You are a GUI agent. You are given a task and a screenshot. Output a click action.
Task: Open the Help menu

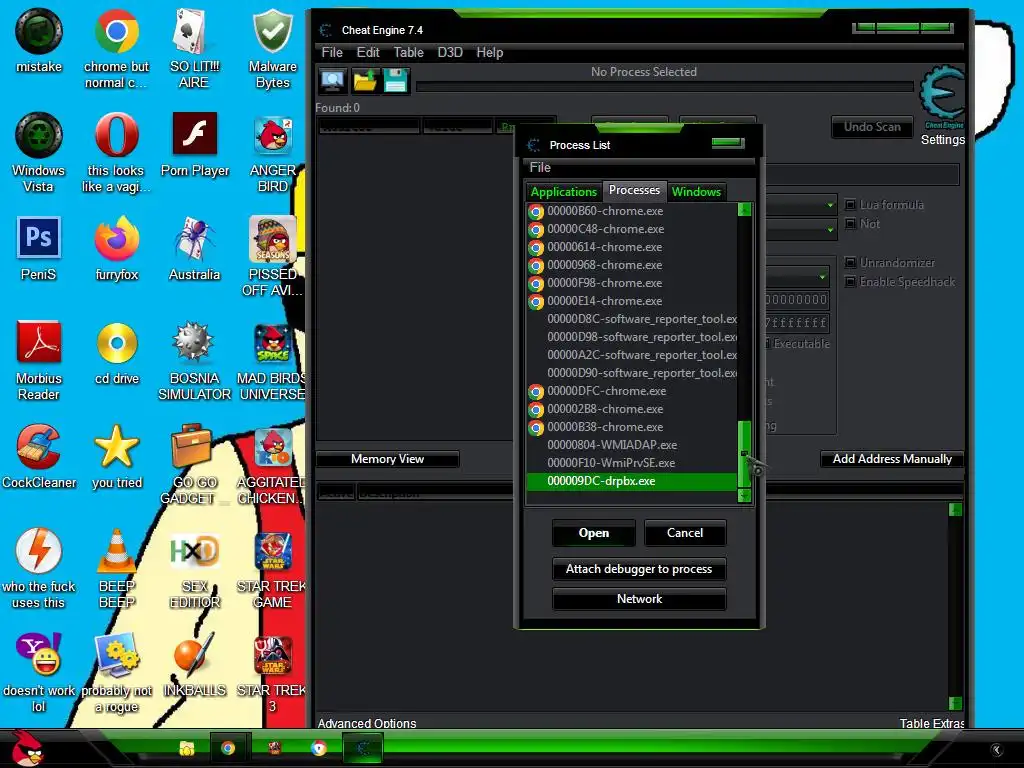490,52
